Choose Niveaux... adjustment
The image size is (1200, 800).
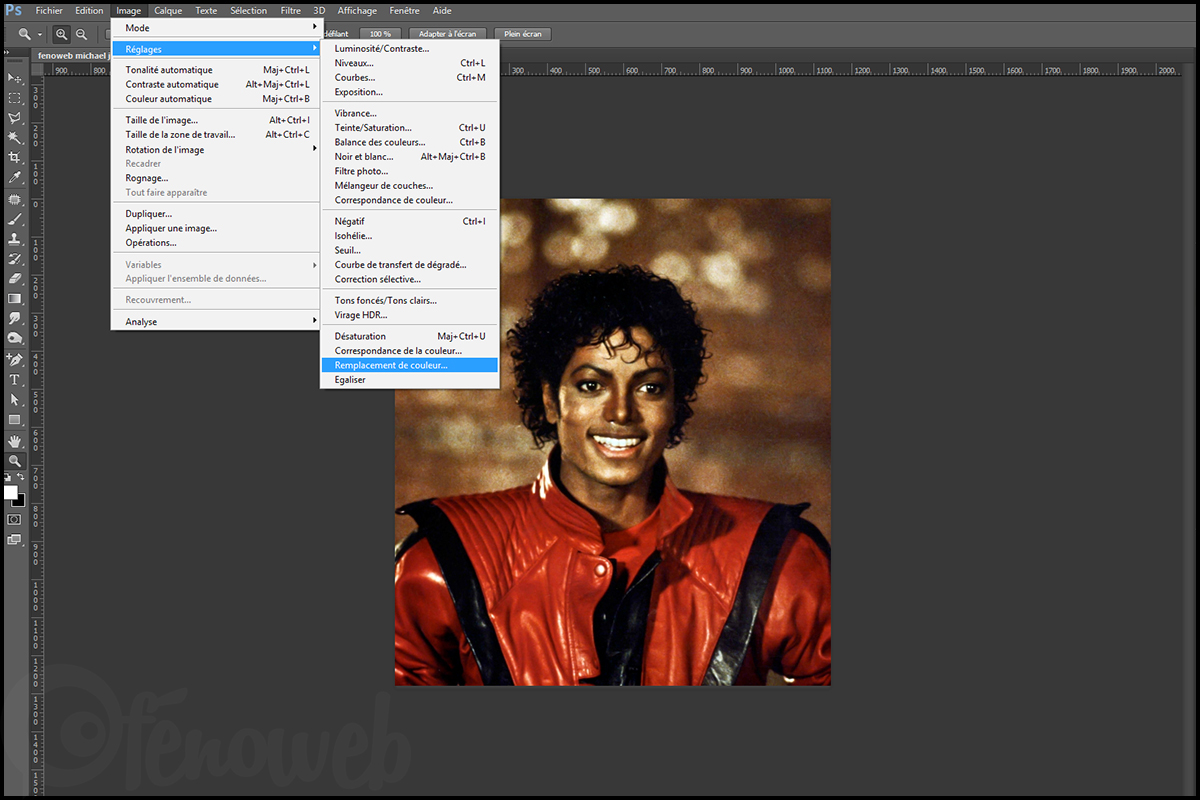point(409,63)
